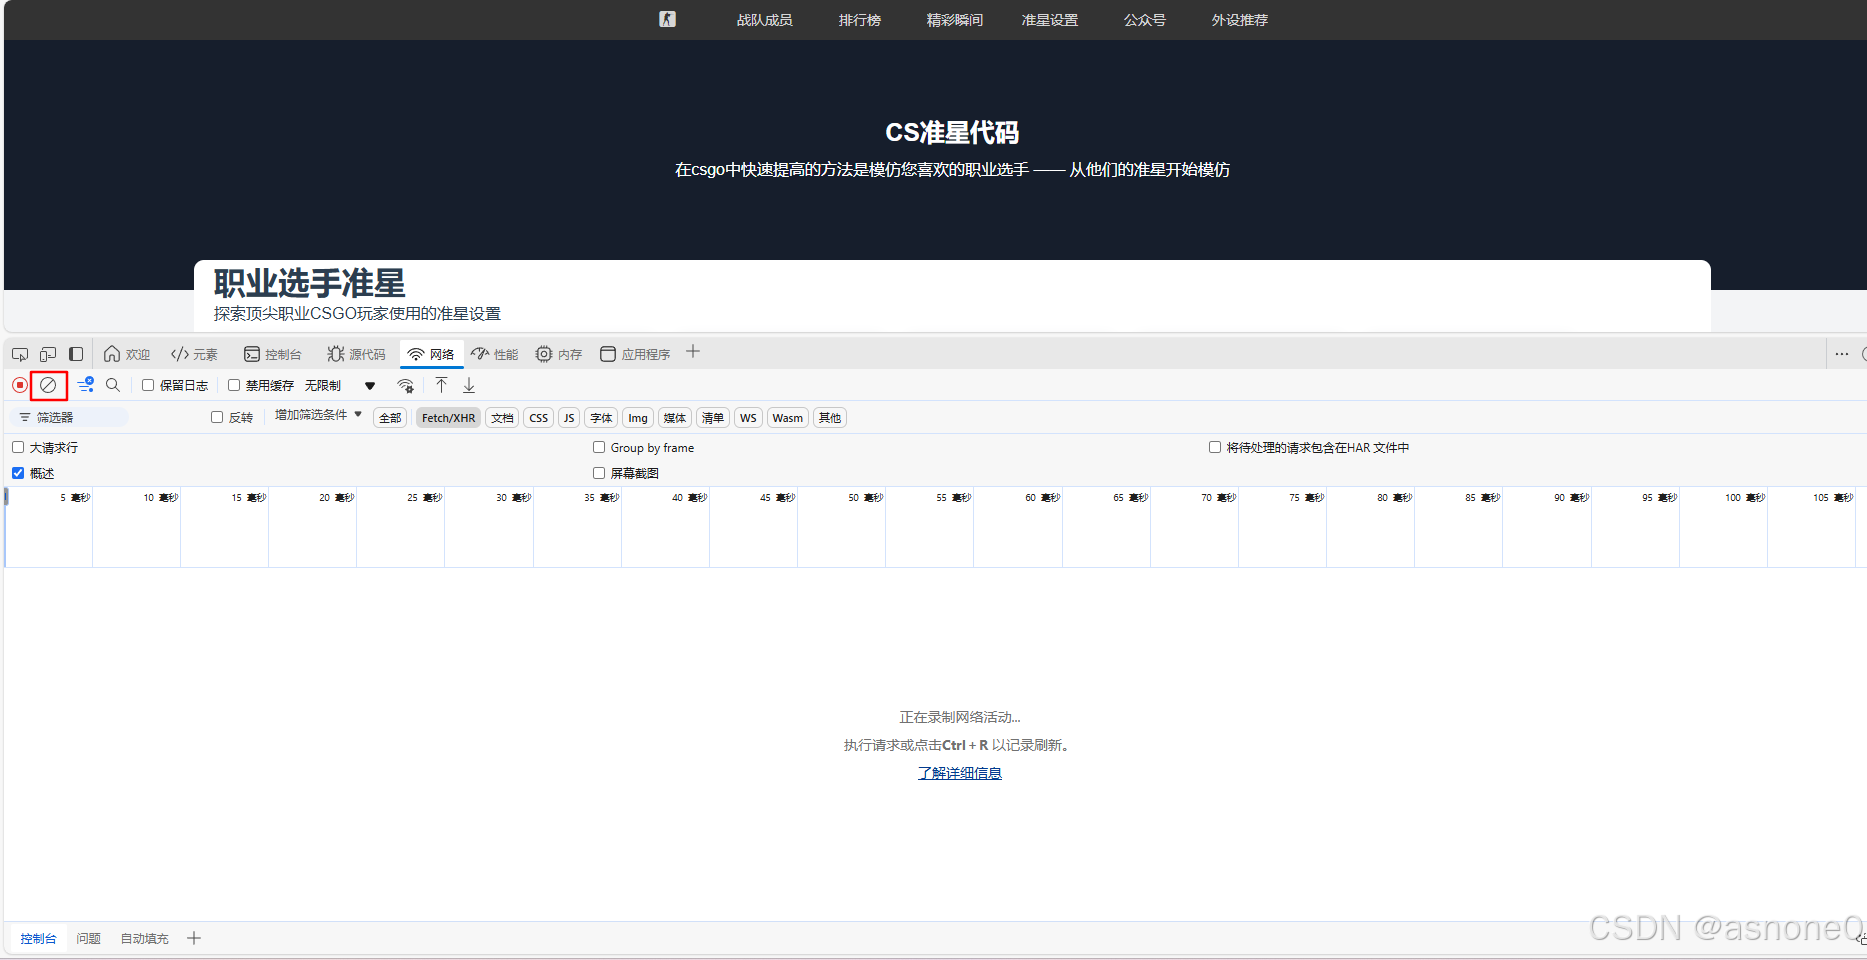Uncheck the 概述 overview checkbox

18,473
